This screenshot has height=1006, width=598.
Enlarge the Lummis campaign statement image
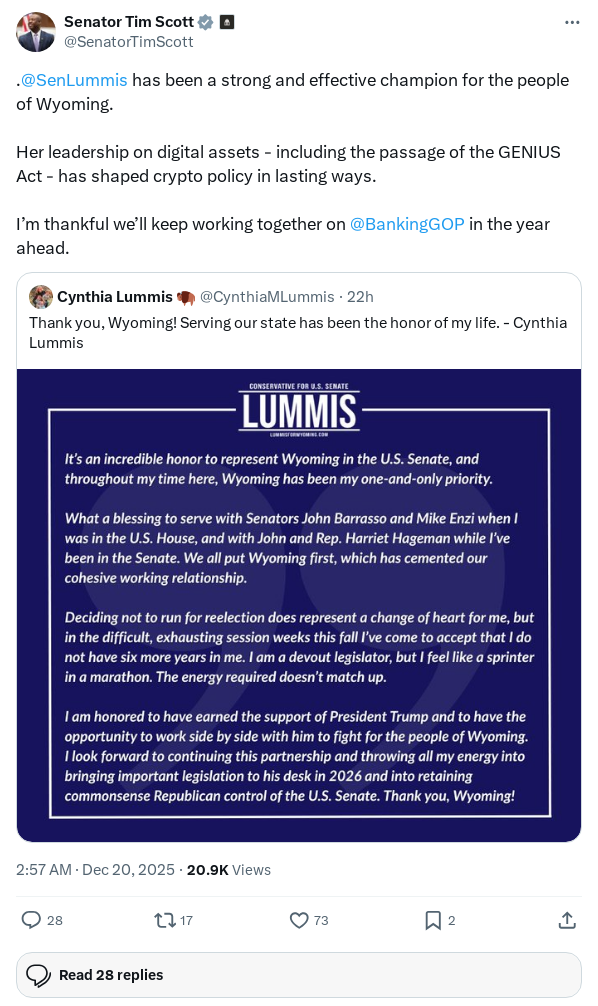click(x=298, y=605)
